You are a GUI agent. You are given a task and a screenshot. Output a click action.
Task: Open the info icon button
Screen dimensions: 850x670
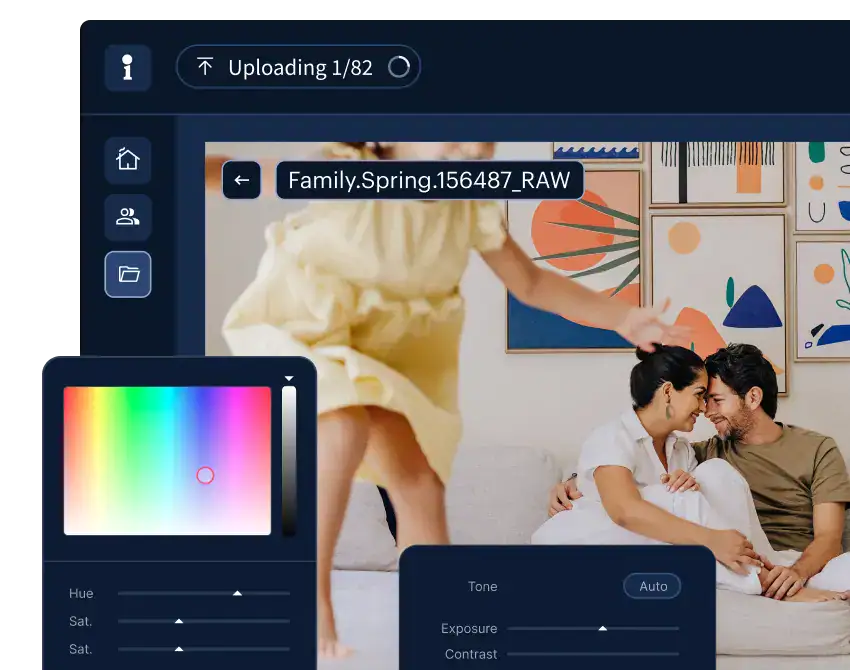(x=127, y=68)
